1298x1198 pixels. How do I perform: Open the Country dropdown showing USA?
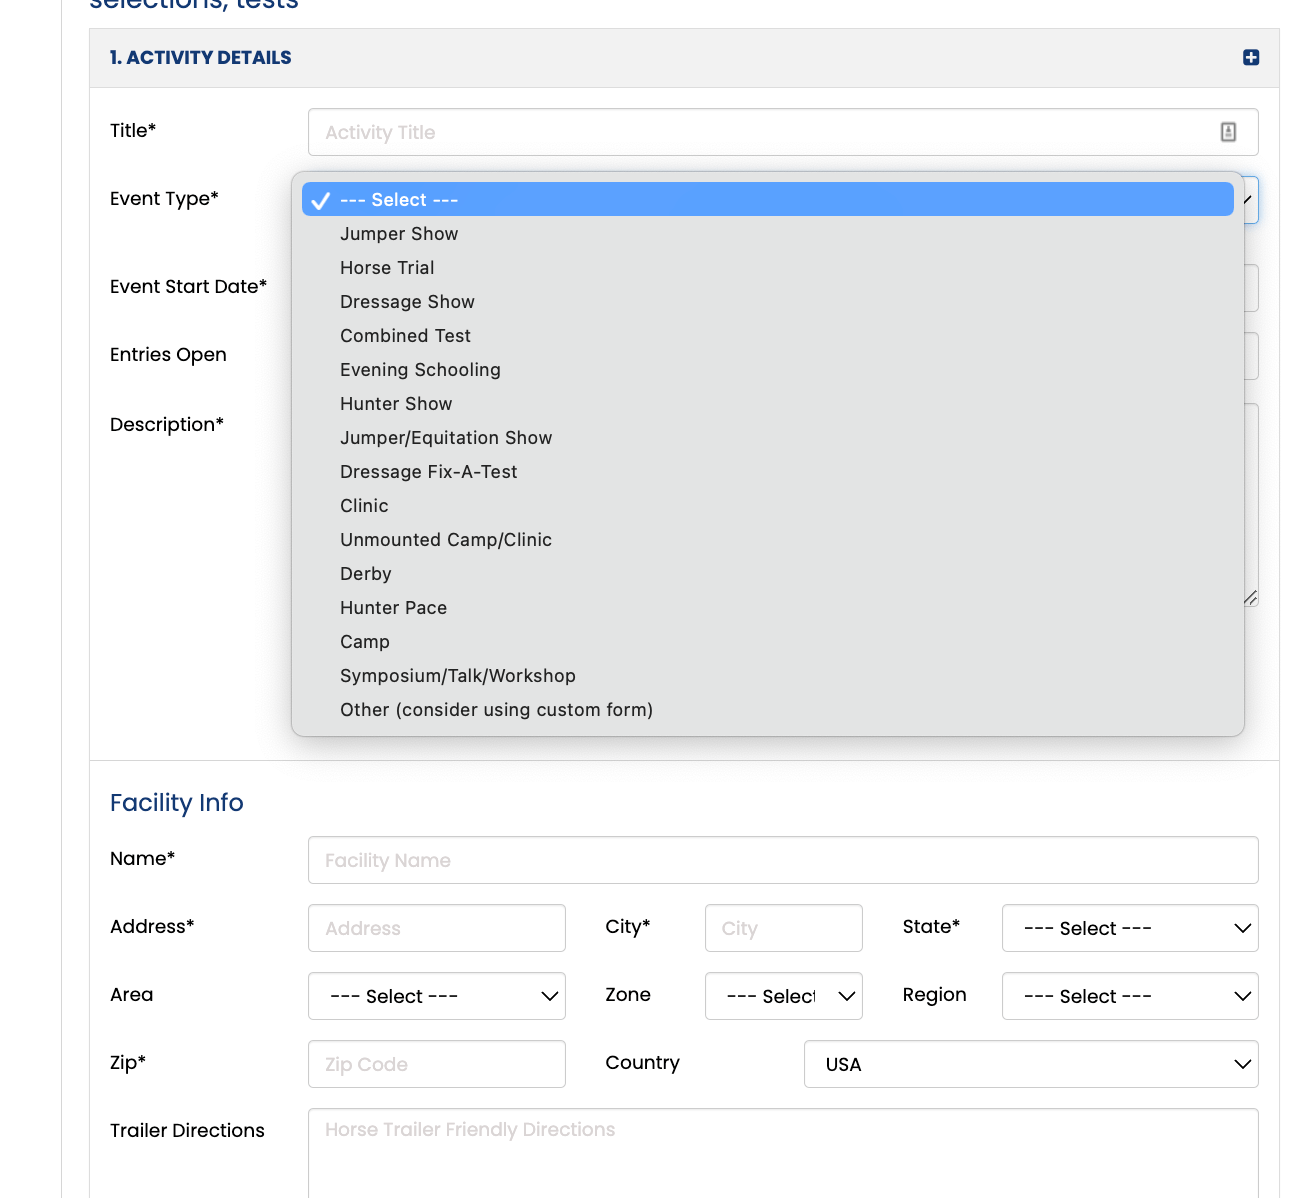pyautogui.click(x=1031, y=1064)
